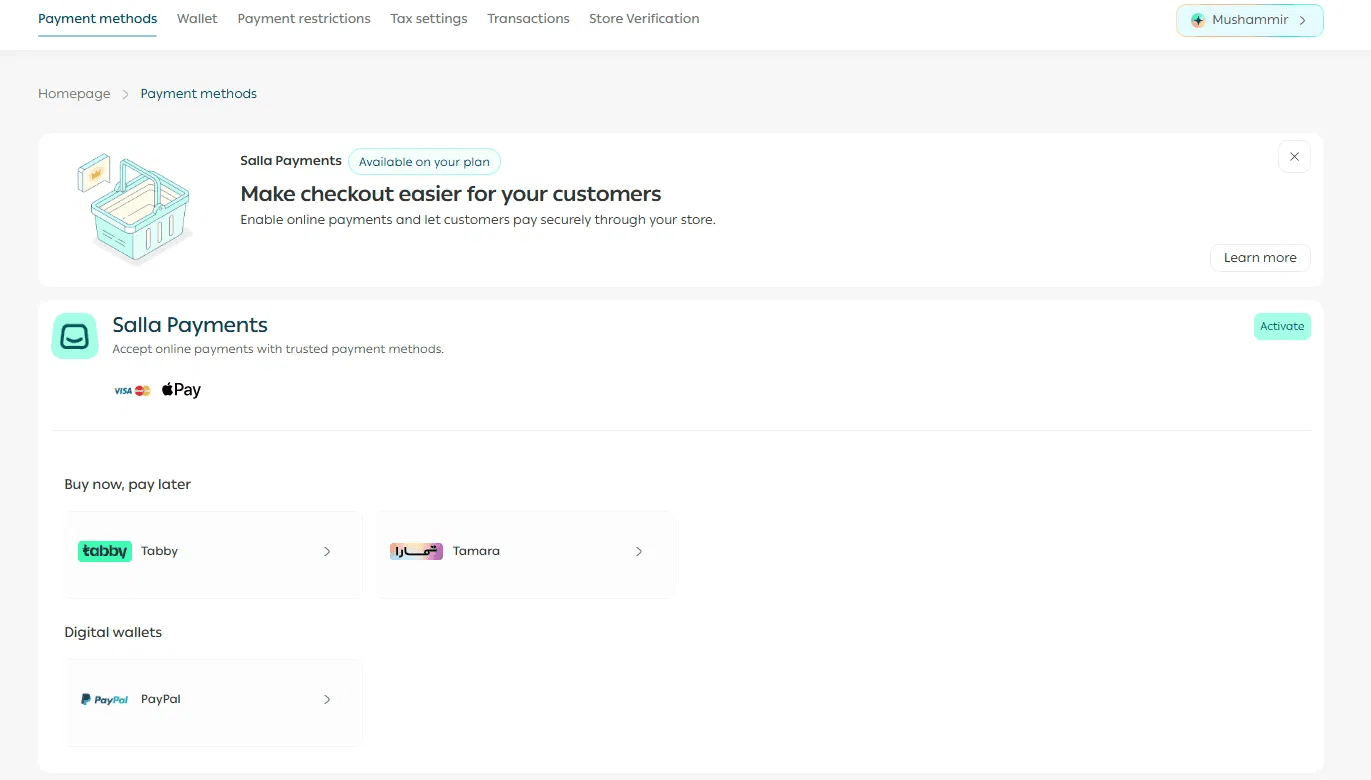Expand the PayPal option chevron
Screen dimensions: 1371x780
(x=327, y=699)
